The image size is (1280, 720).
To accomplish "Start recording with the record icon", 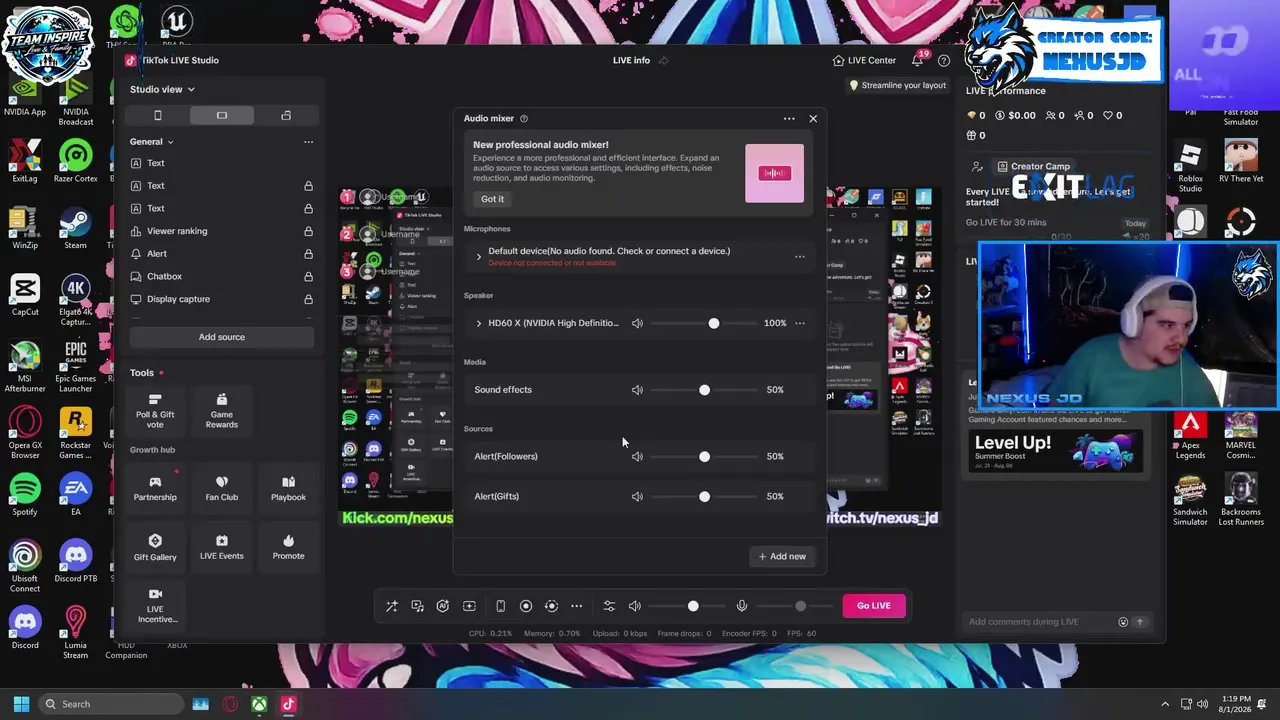I will (526, 606).
